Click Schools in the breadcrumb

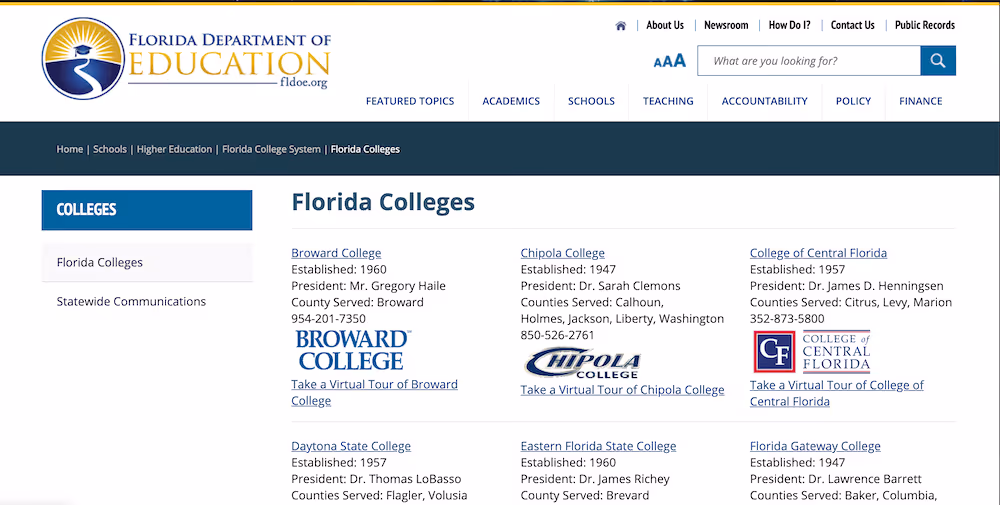(110, 149)
